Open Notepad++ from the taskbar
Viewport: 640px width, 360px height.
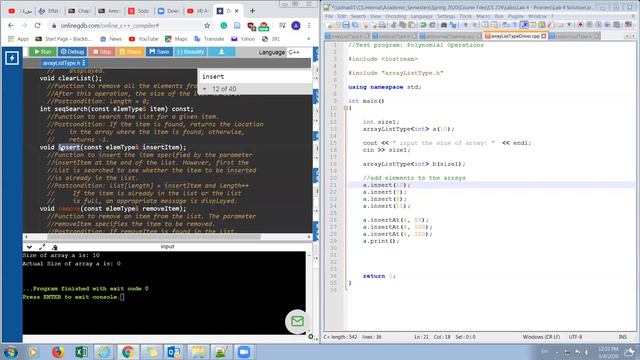[221, 352]
